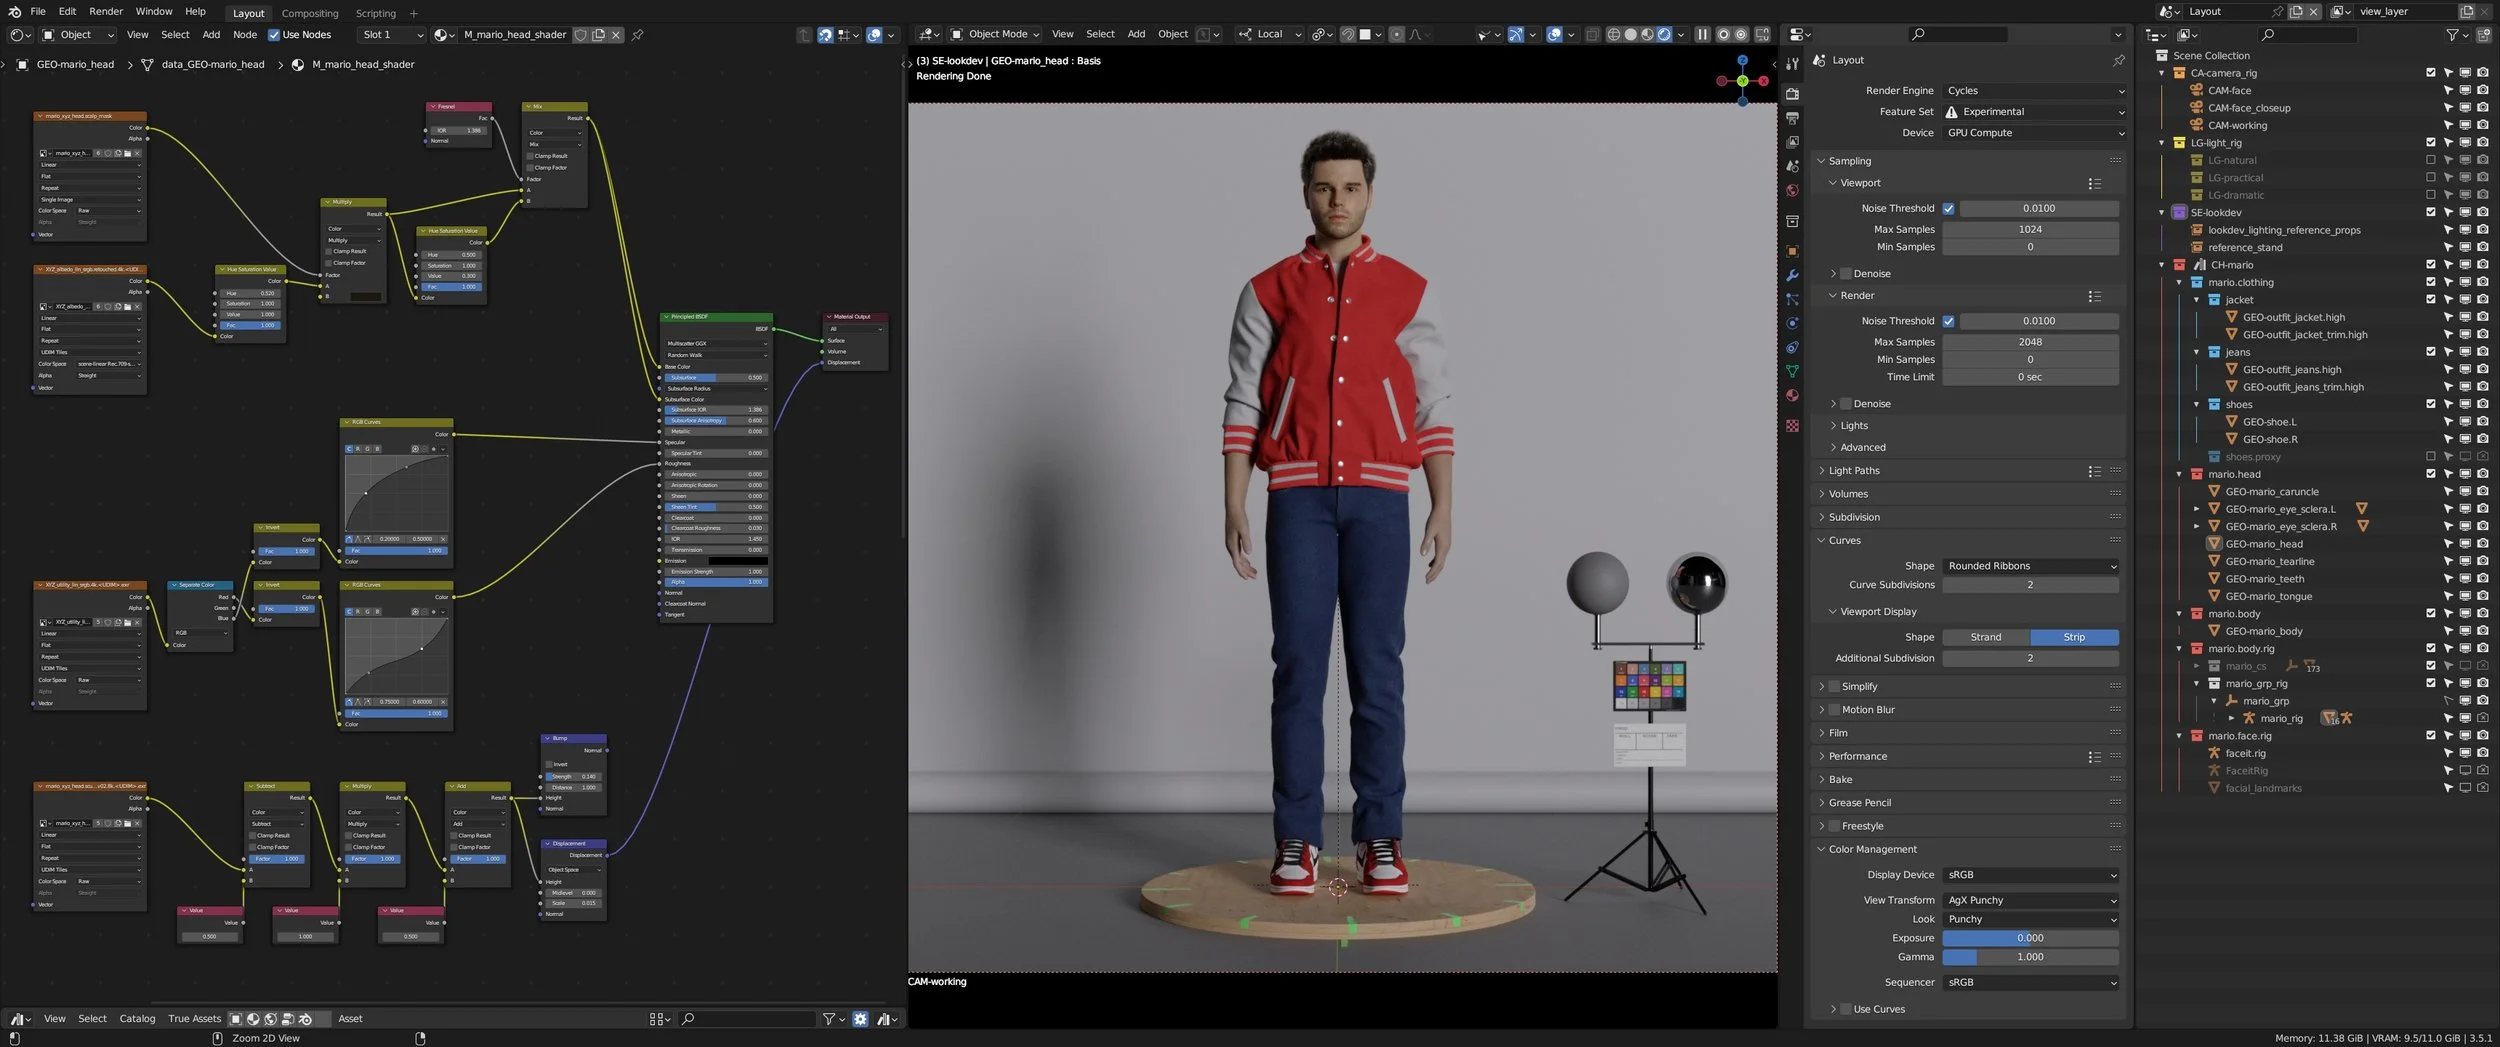This screenshot has height=1047, width=2500.
Task: Open Device dropdown showing GPU Compute
Action: (x=2034, y=133)
